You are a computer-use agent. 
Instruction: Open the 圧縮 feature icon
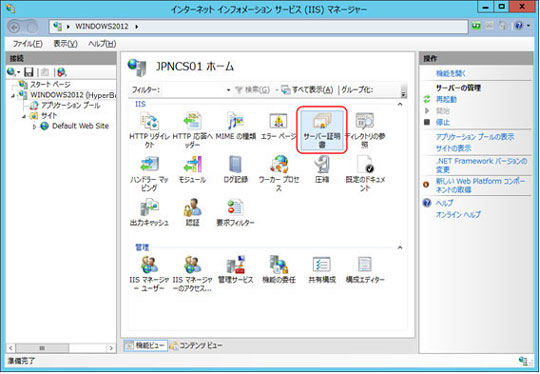(322, 169)
